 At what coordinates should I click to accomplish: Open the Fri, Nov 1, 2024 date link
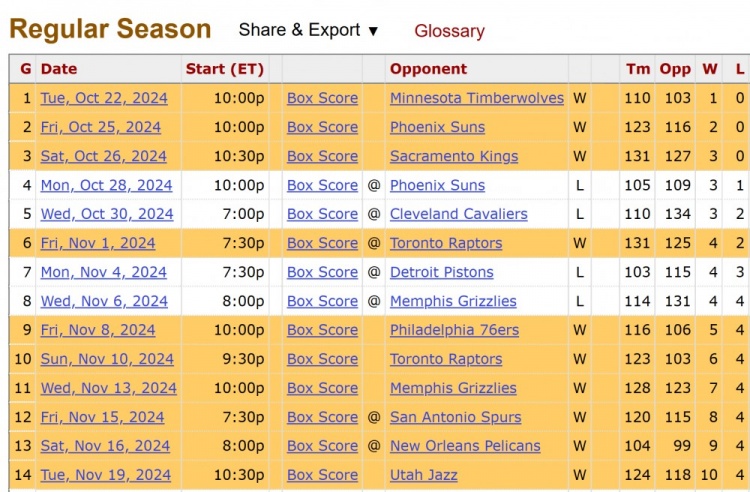(x=98, y=243)
